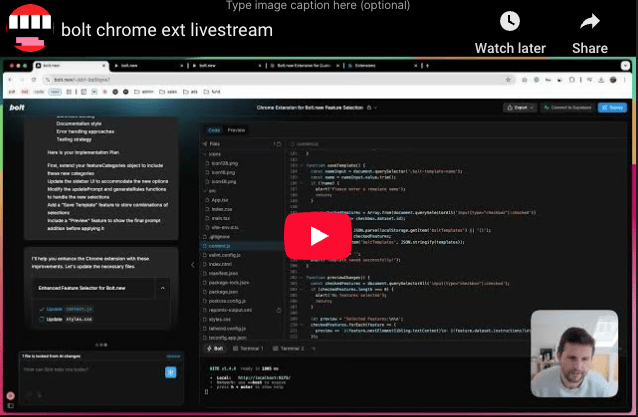Open manifest.json in file tree

tap(223, 273)
